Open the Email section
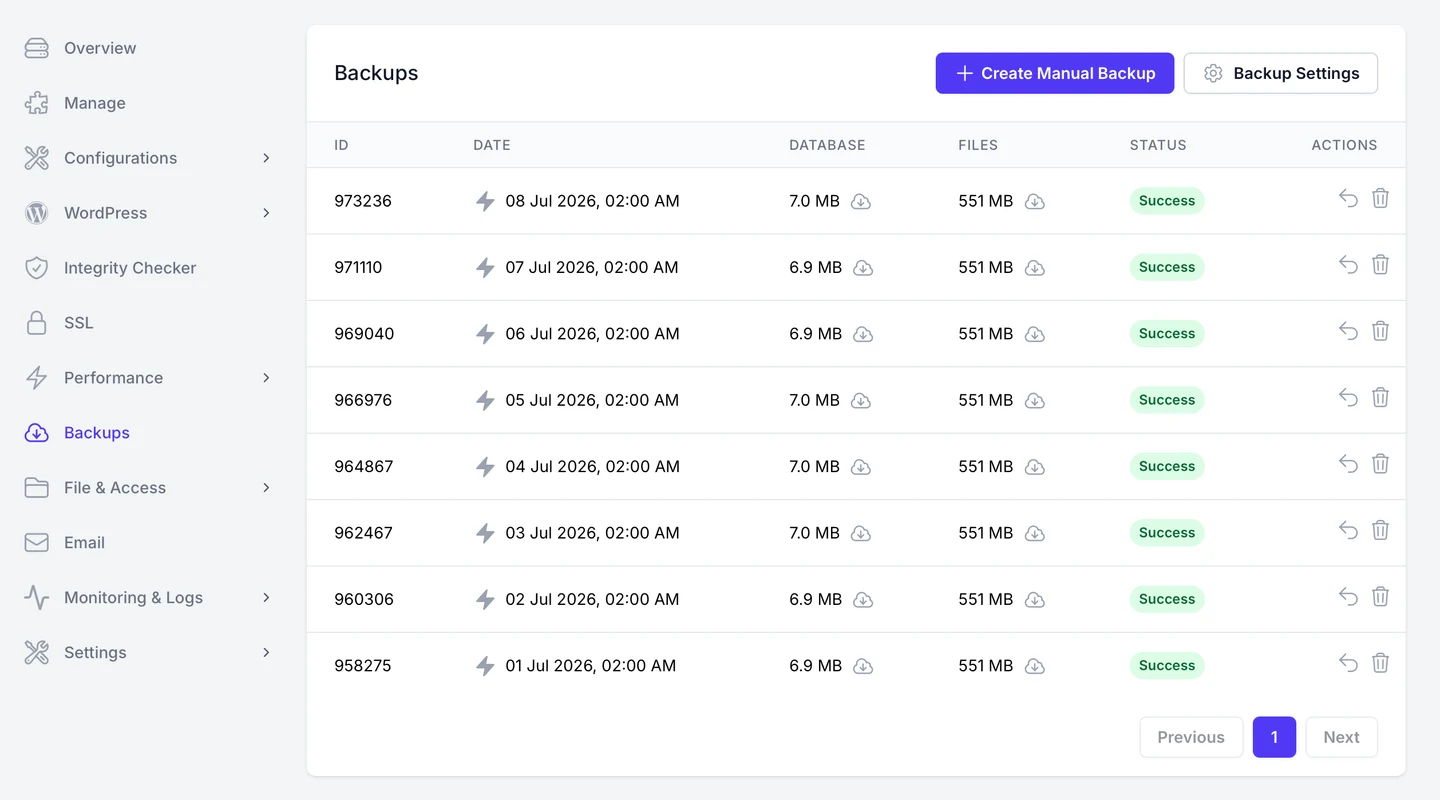Viewport: 1440px width, 800px height. click(x=84, y=543)
